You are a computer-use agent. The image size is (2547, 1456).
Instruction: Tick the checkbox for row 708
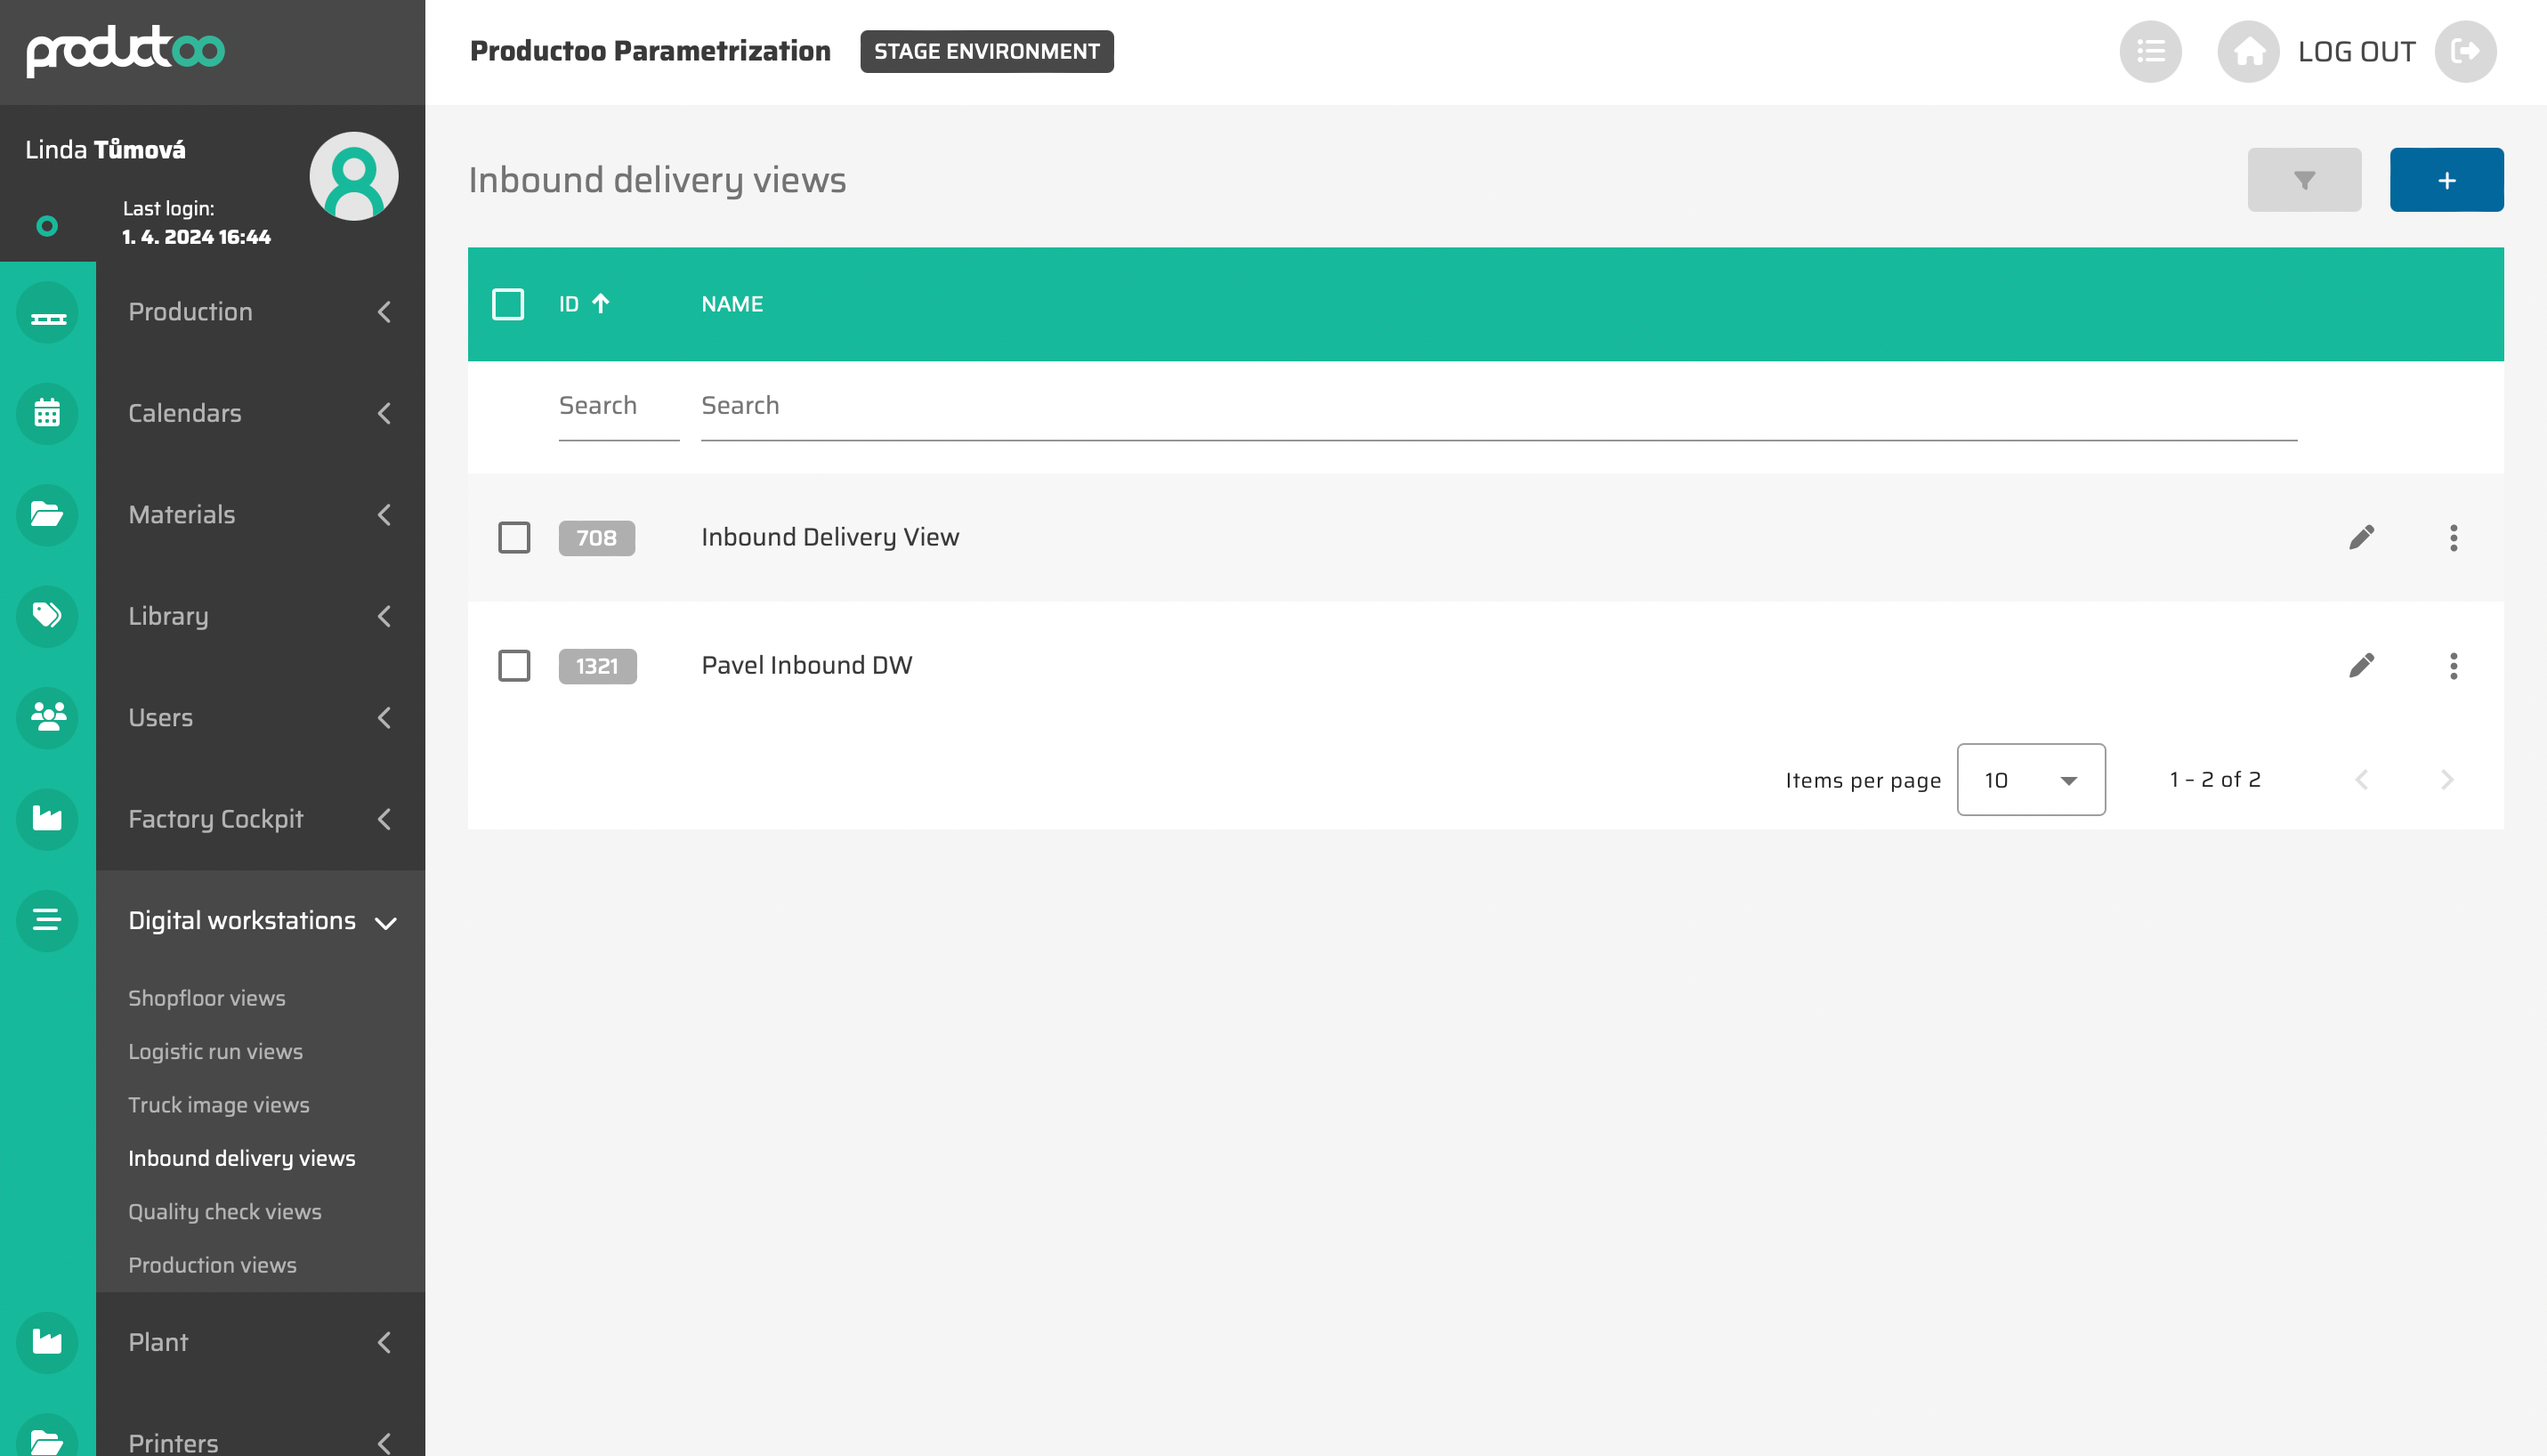pos(514,538)
